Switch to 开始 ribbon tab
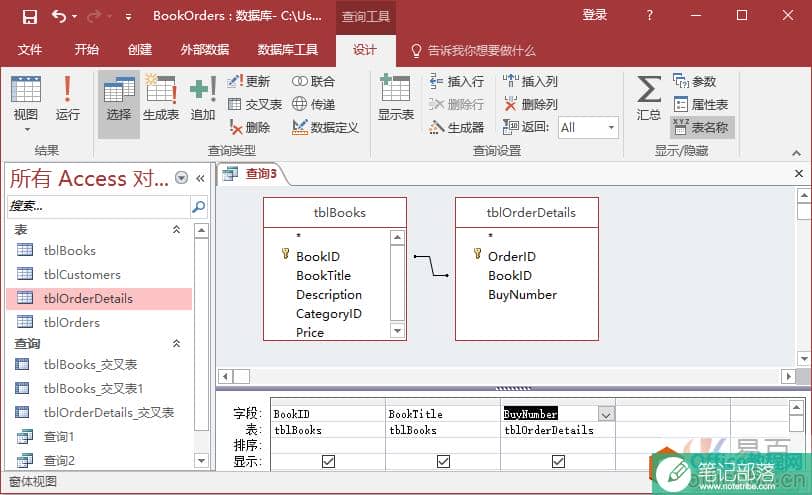Screen dimensions: 812x495 click(x=86, y=50)
